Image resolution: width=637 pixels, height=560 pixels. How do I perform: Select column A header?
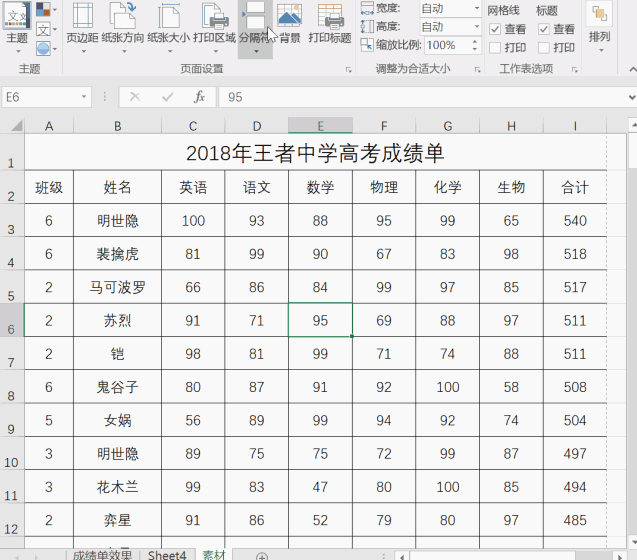[x=49, y=126]
